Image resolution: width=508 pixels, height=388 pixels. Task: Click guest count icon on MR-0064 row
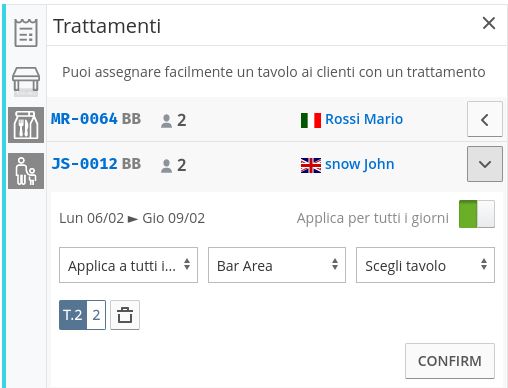tap(166, 121)
